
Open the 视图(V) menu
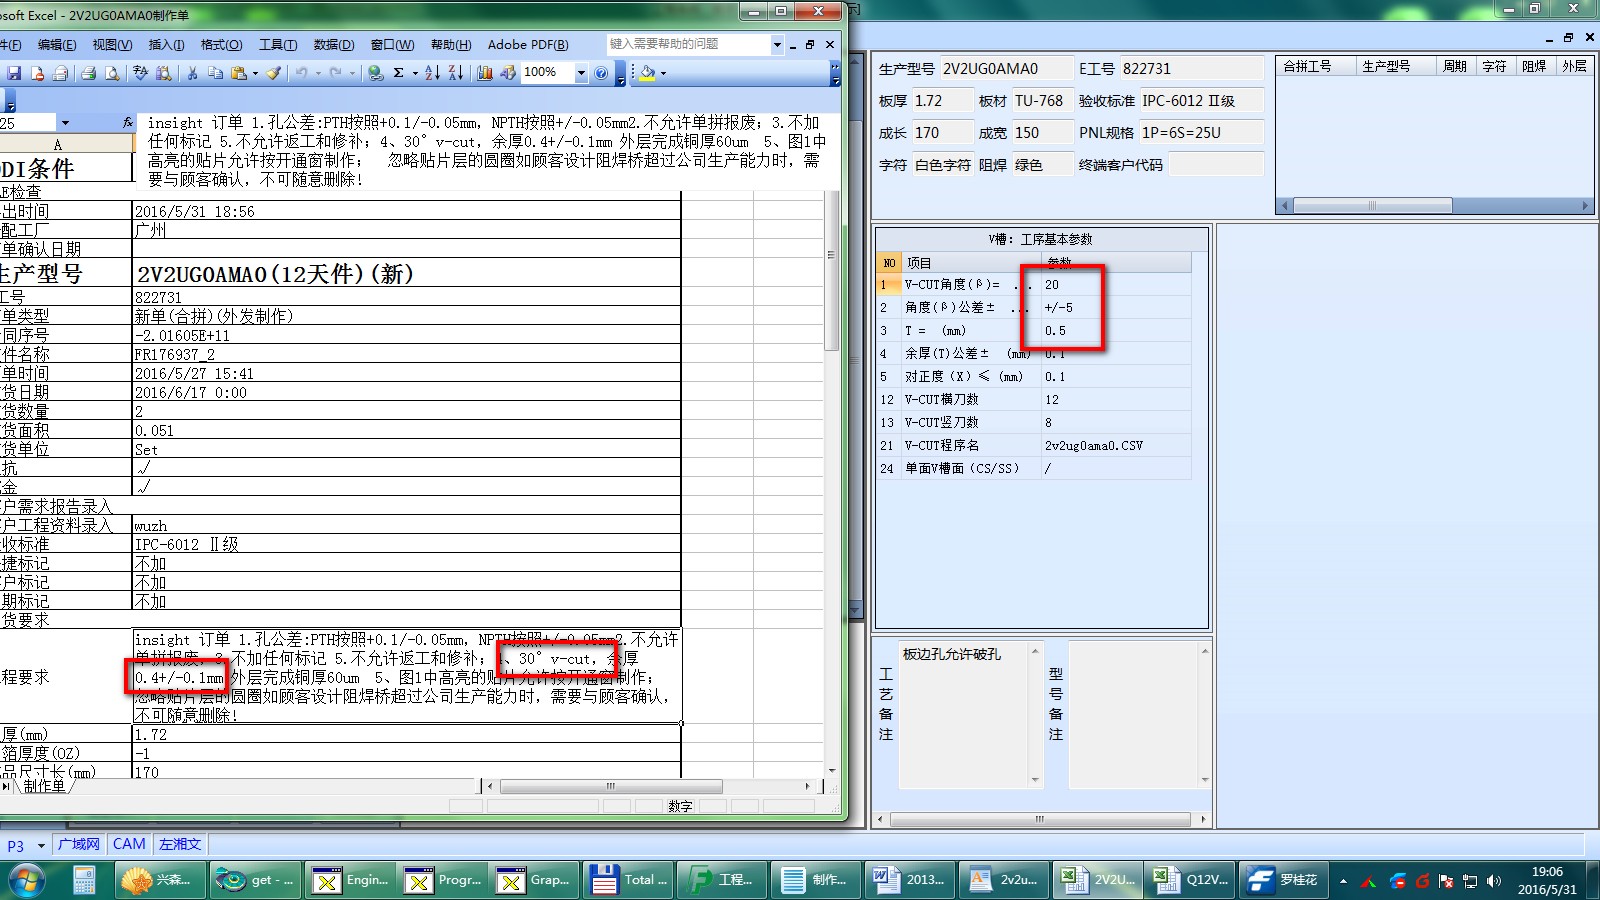pyautogui.click(x=112, y=45)
